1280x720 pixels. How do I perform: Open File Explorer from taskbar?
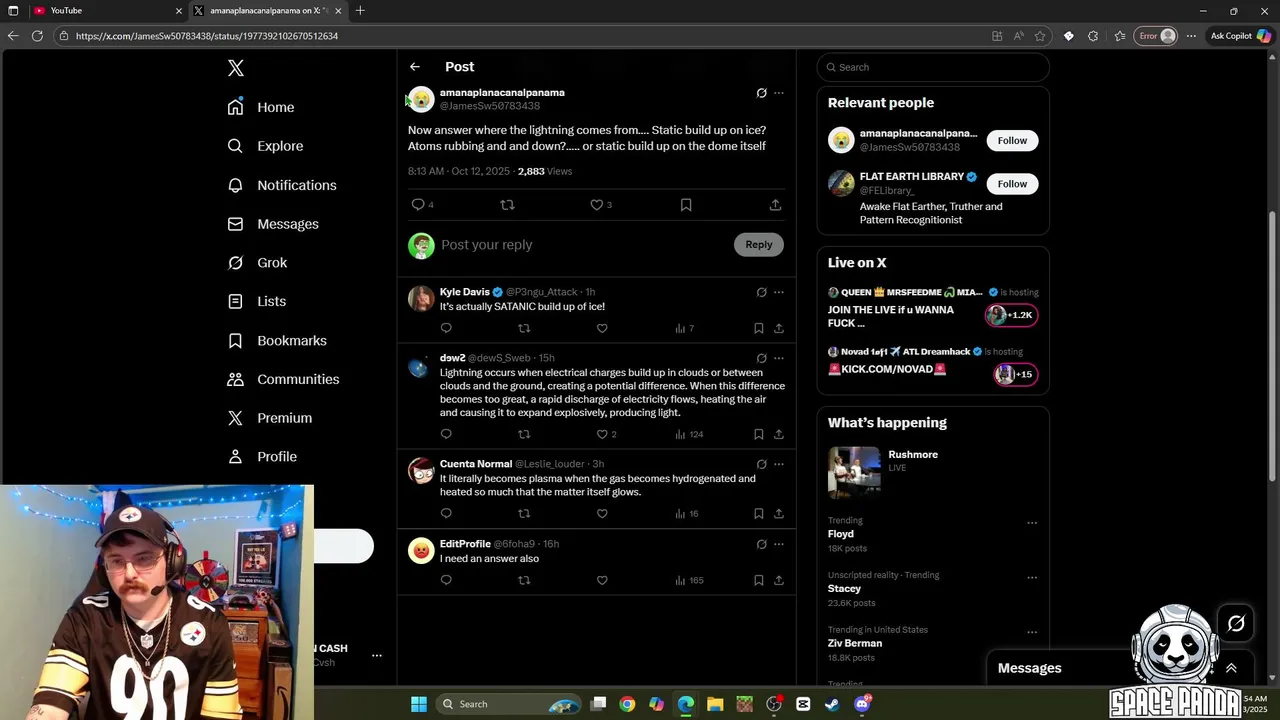(x=715, y=704)
